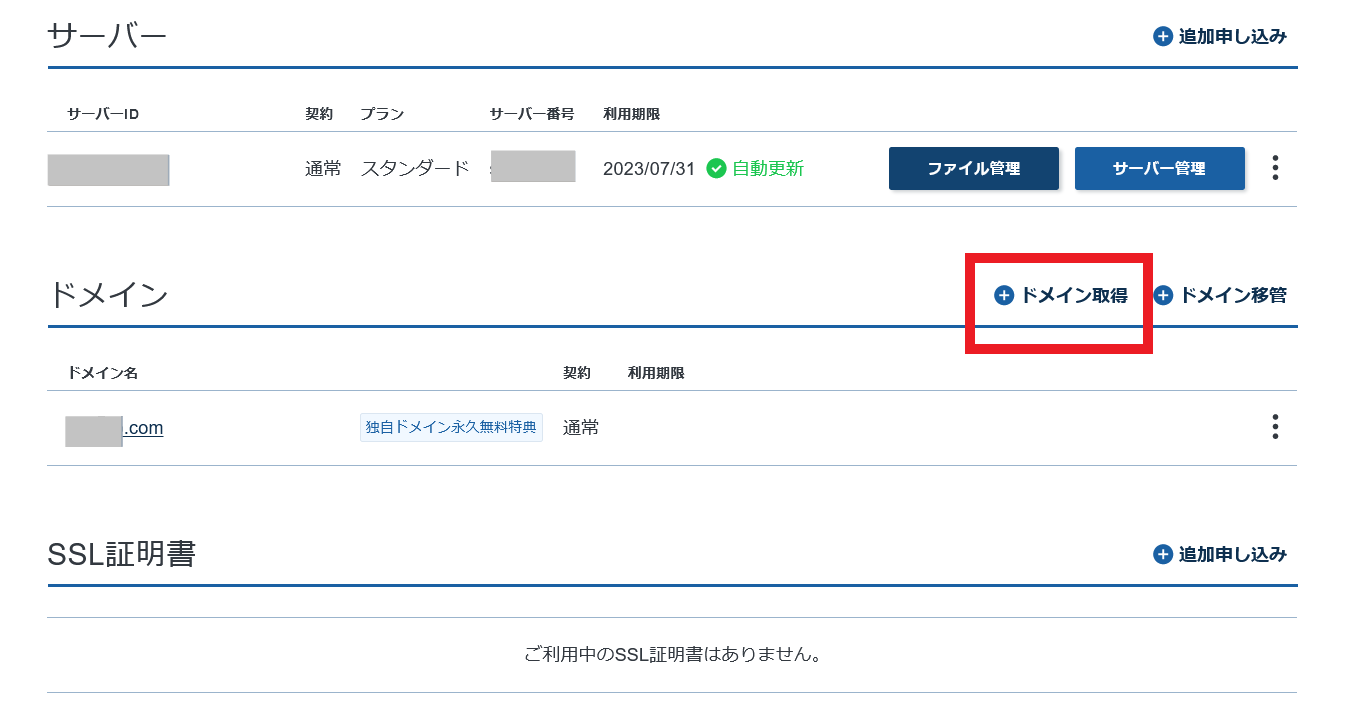Click SSL証明書 section 追加申し込み link
This screenshot has height=723, width=1356.
[x=1221, y=554]
